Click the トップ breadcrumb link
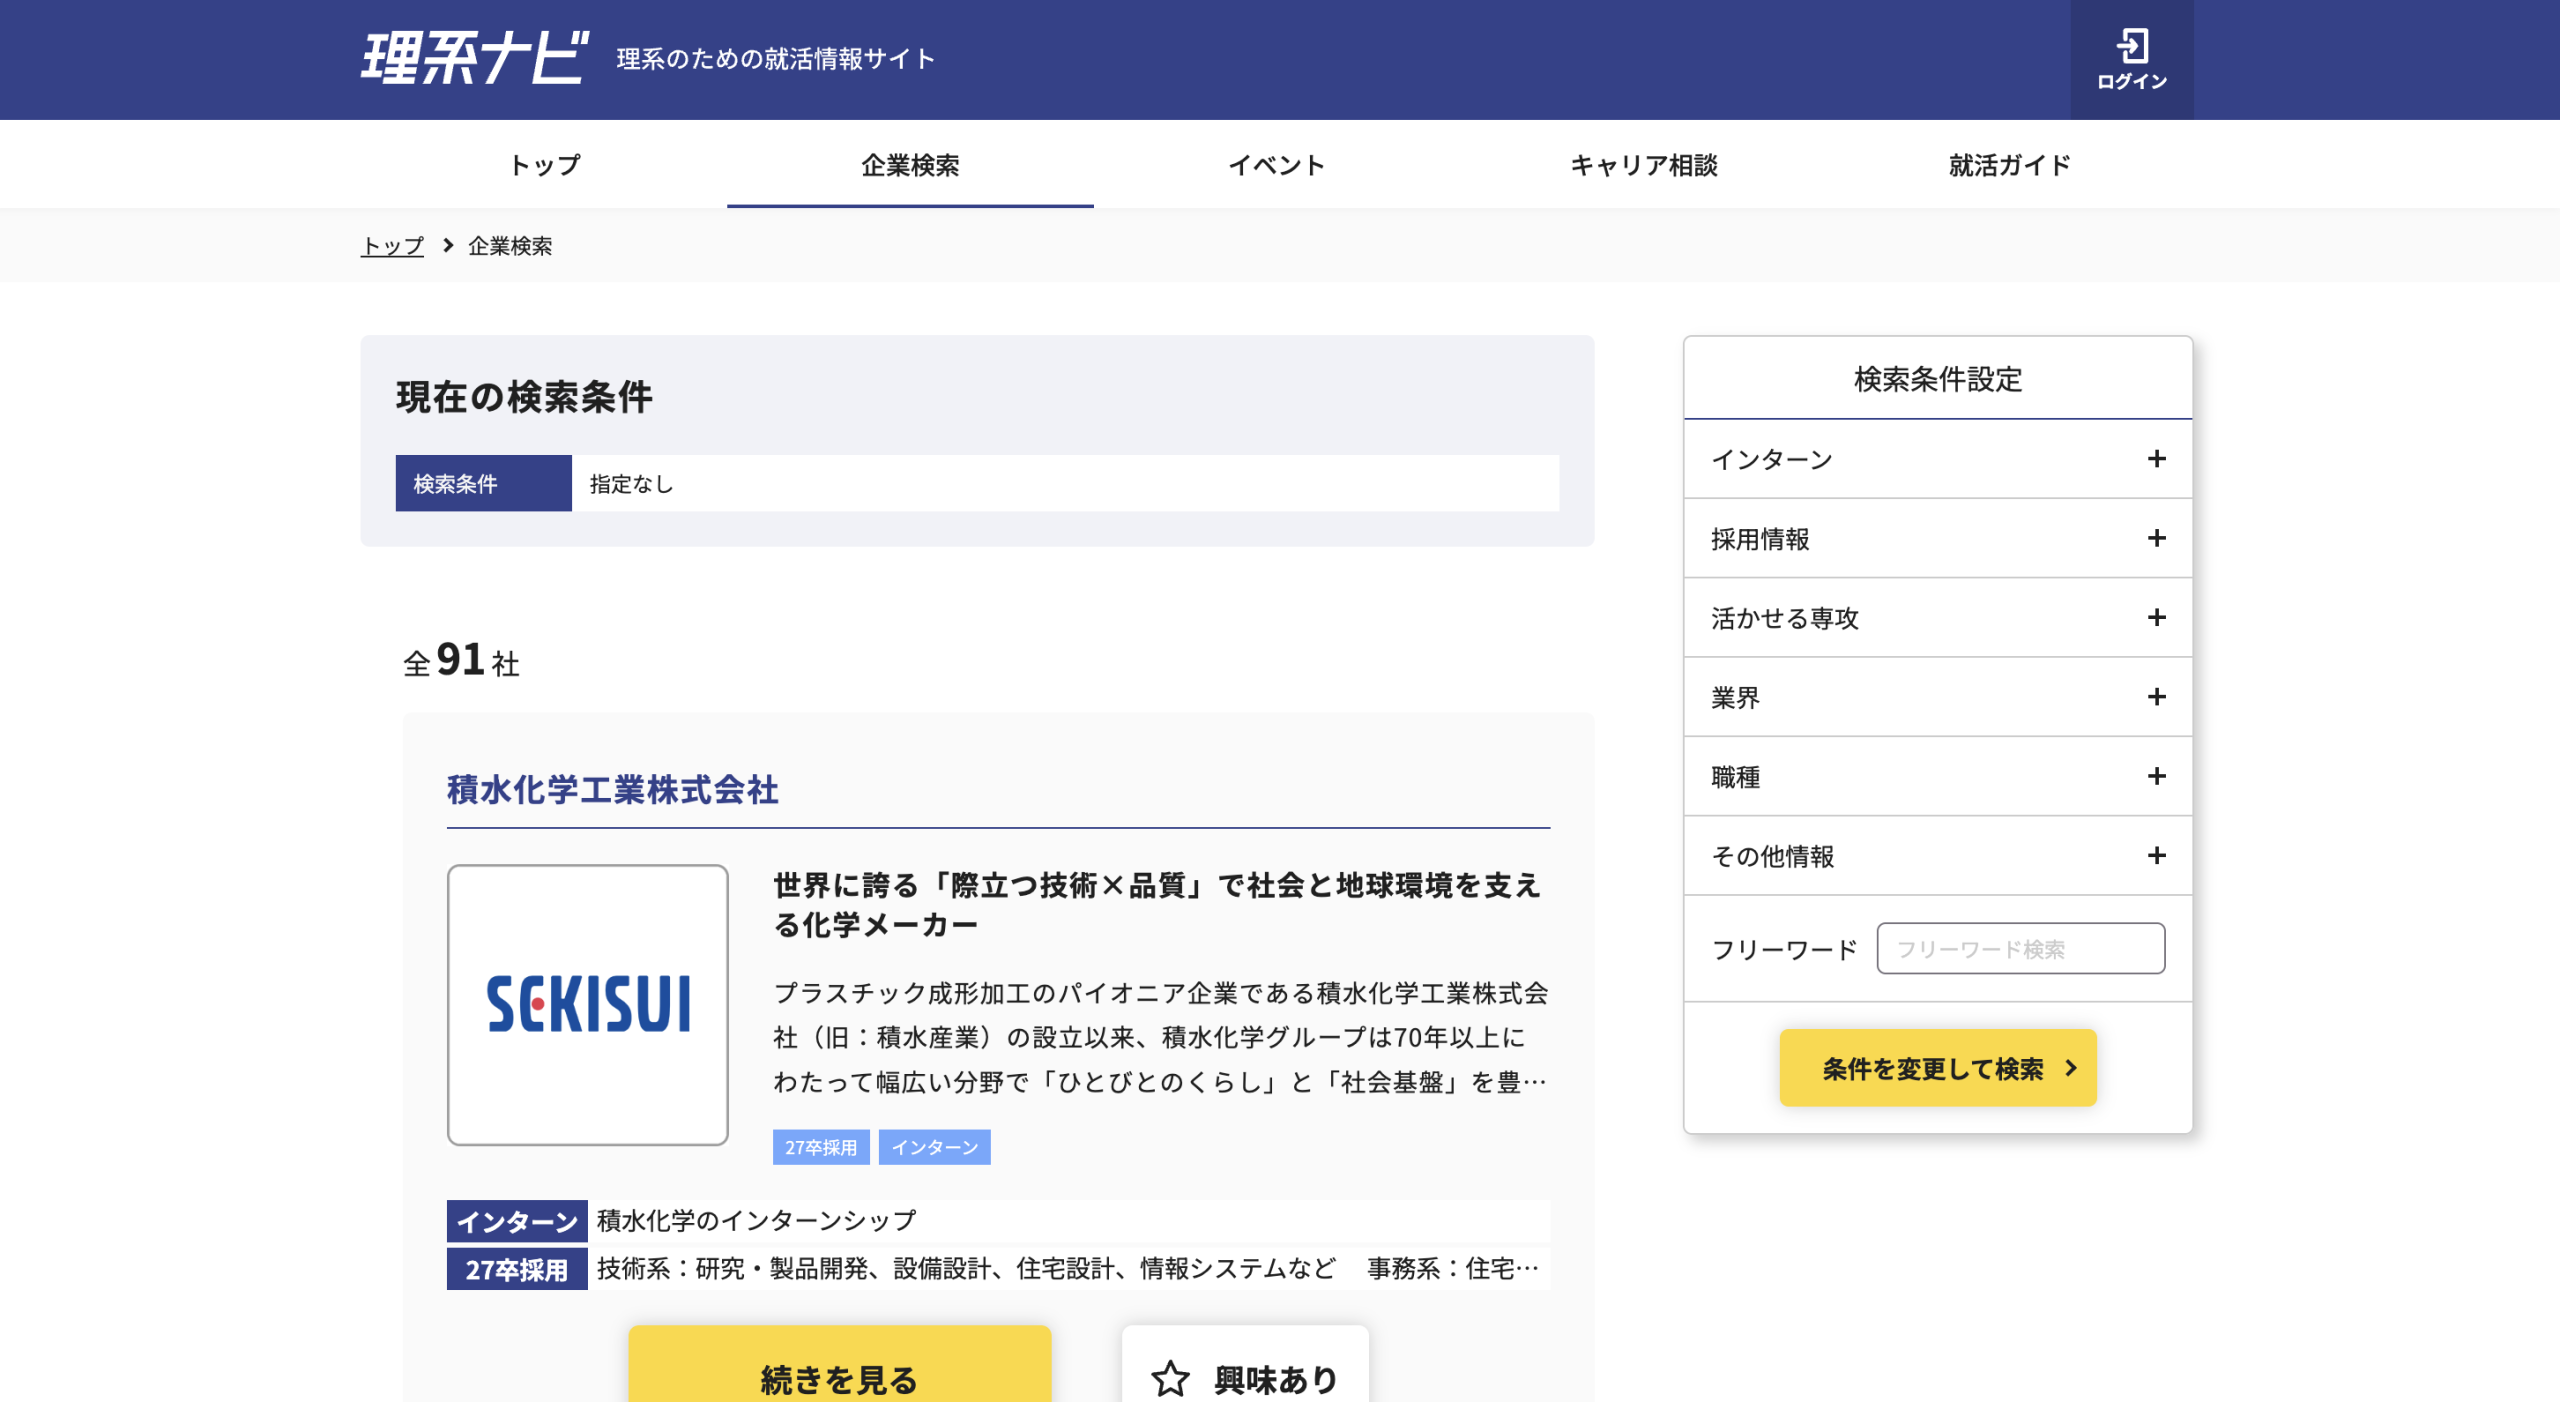The image size is (2560, 1402). 392,246
